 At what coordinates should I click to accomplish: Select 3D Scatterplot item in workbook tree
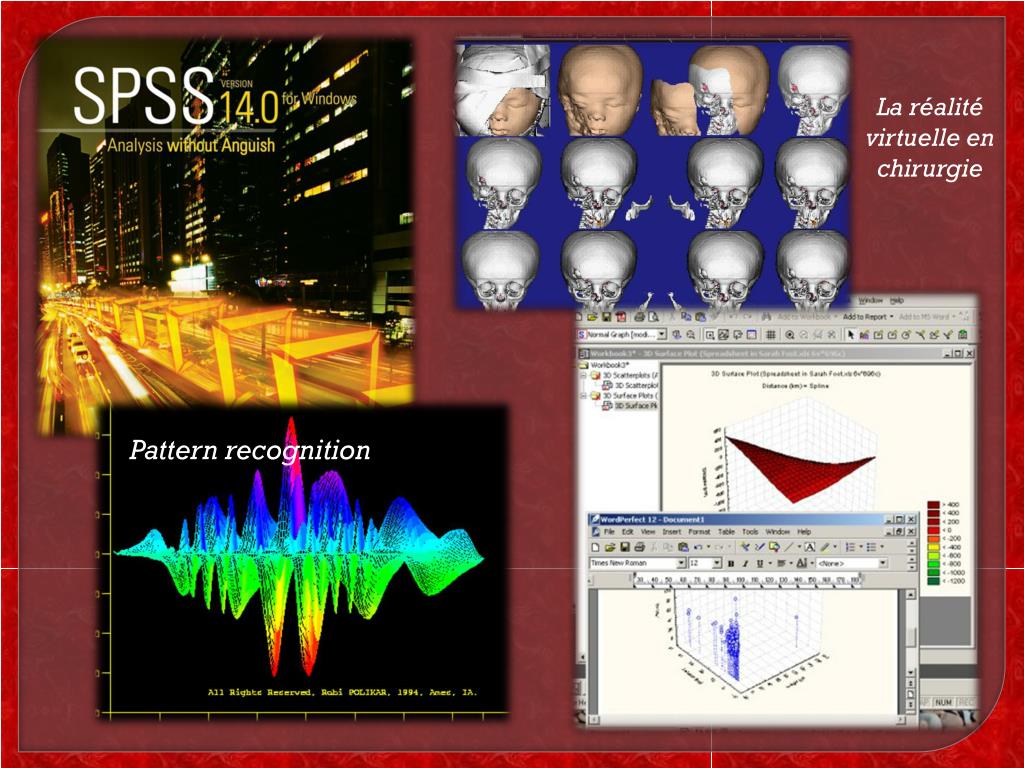coord(630,385)
